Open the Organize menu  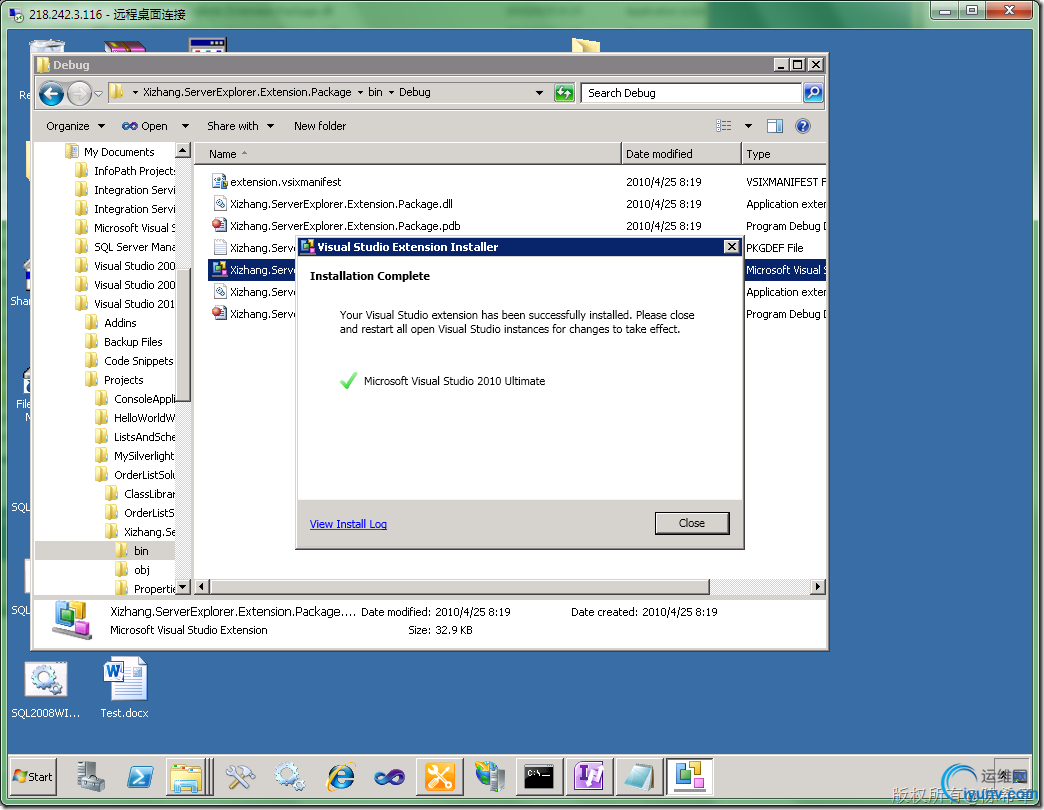tap(75, 126)
